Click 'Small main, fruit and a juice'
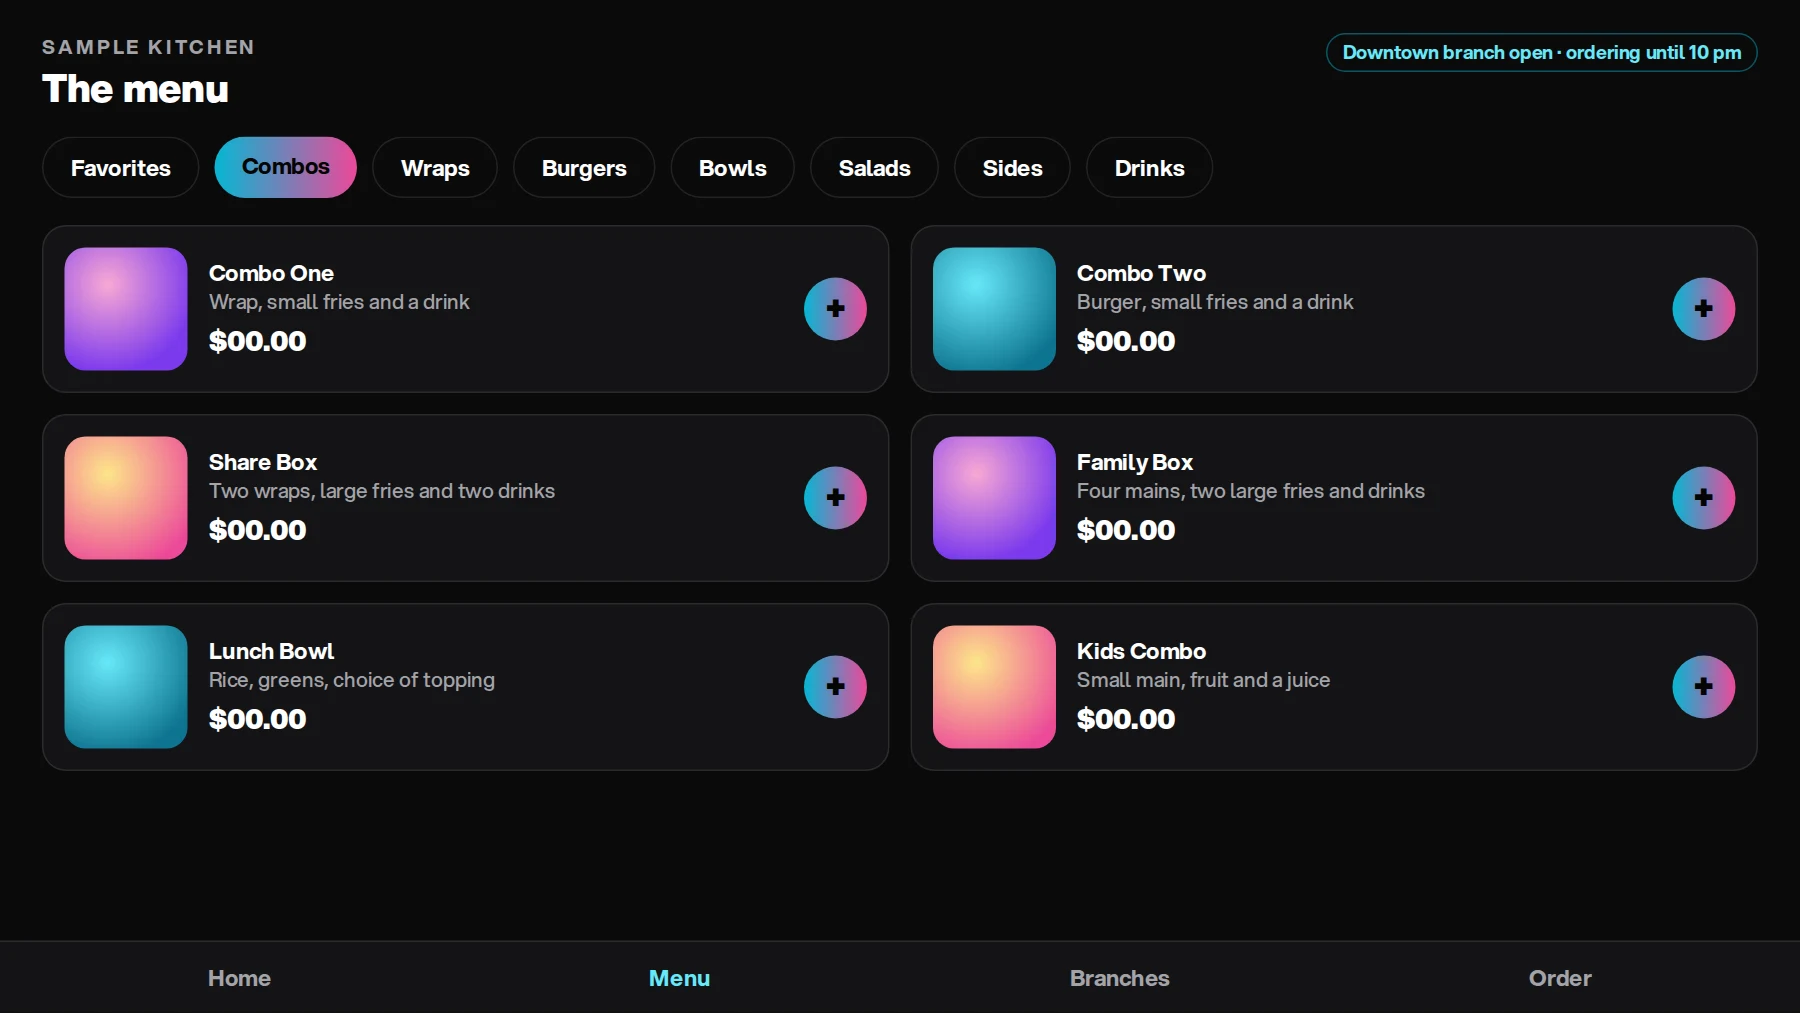Viewport: 1800px width, 1013px height. pos(1203,680)
